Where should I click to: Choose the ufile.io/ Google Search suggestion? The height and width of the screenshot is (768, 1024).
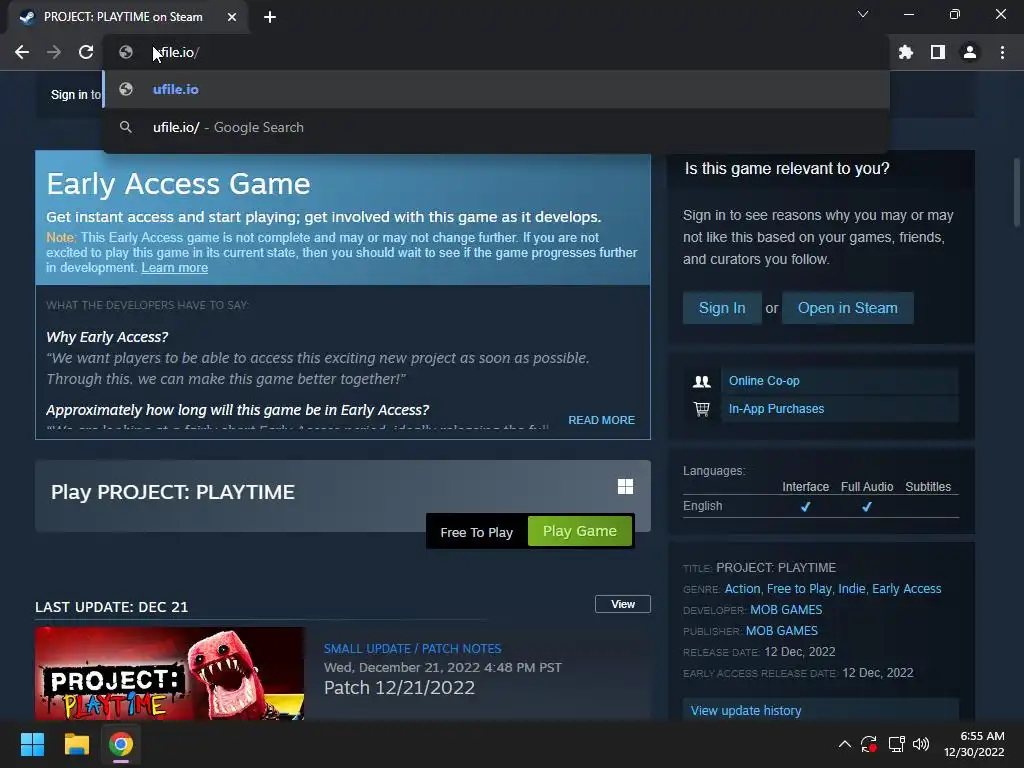[x=496, y=127]
